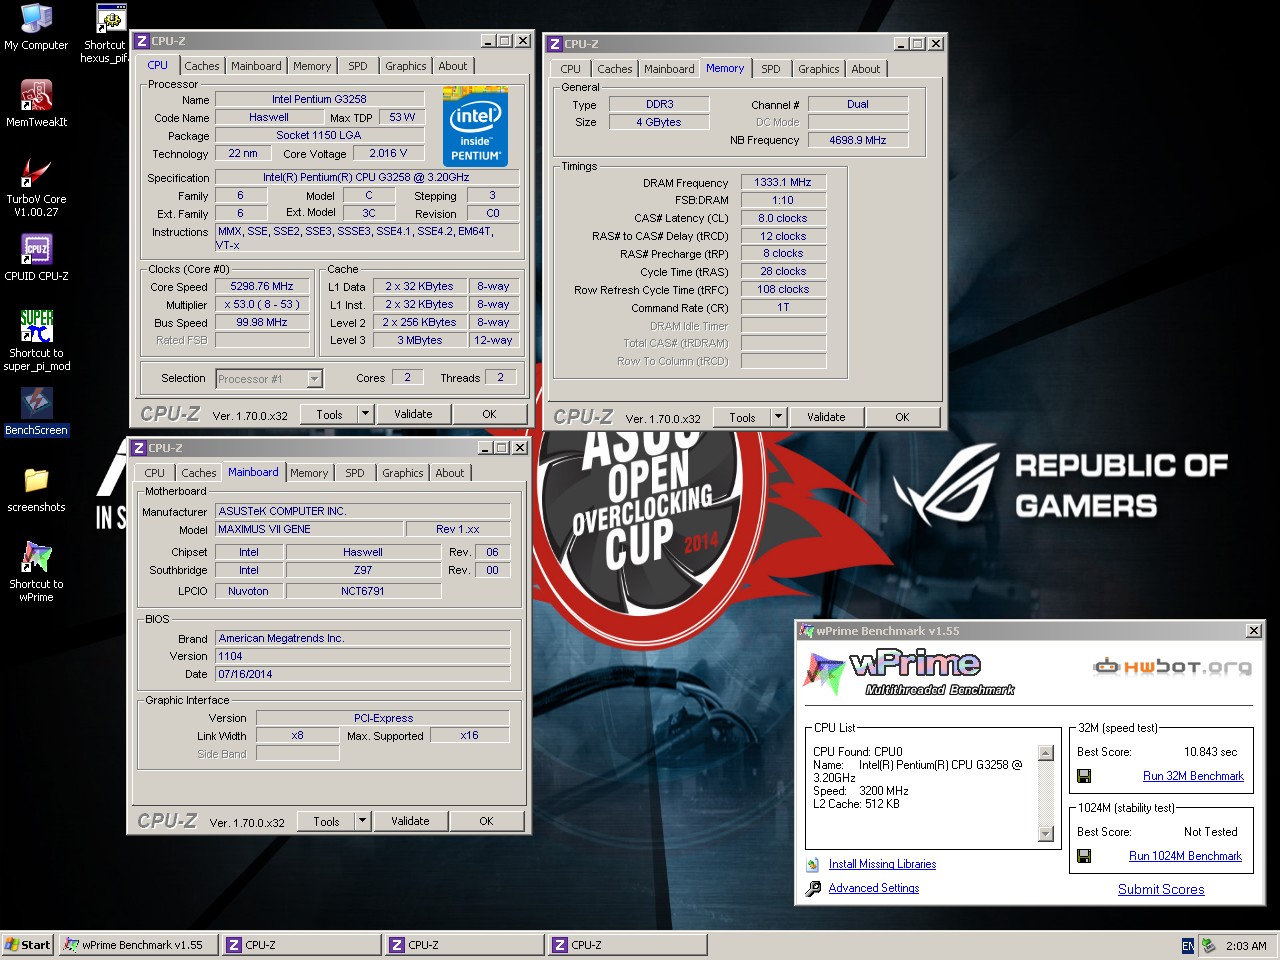
Task: Open Caches tab in CPU window
Action: coord(202,66)
